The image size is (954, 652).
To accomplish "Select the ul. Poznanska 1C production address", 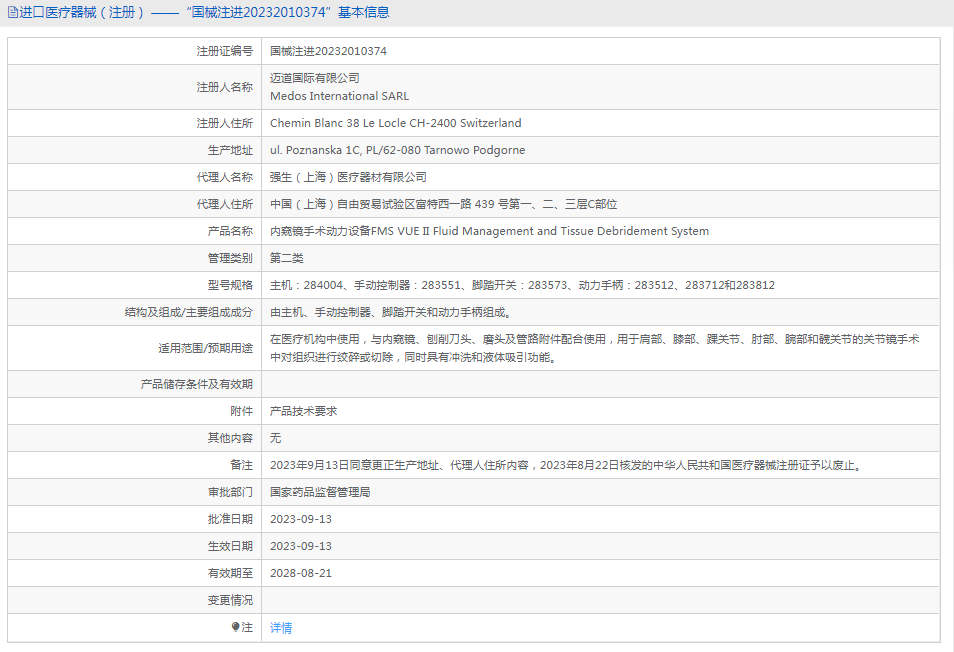I will pyautogui.click(x=397, y=150).
